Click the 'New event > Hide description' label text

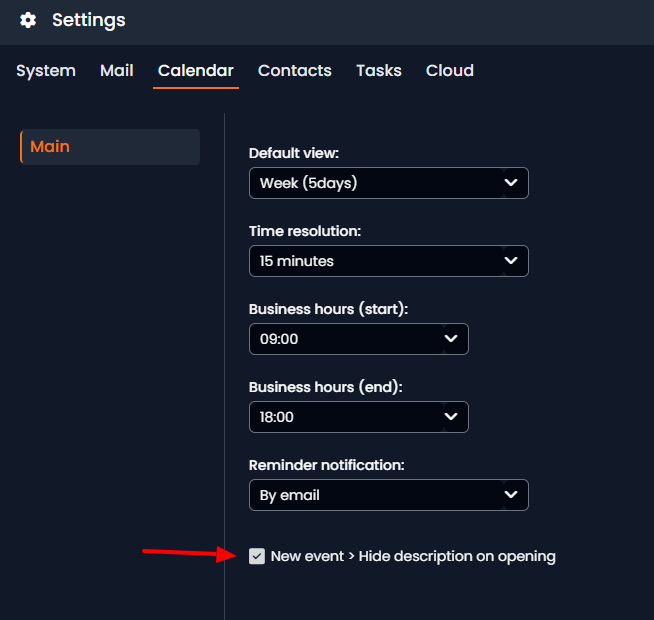412,556
